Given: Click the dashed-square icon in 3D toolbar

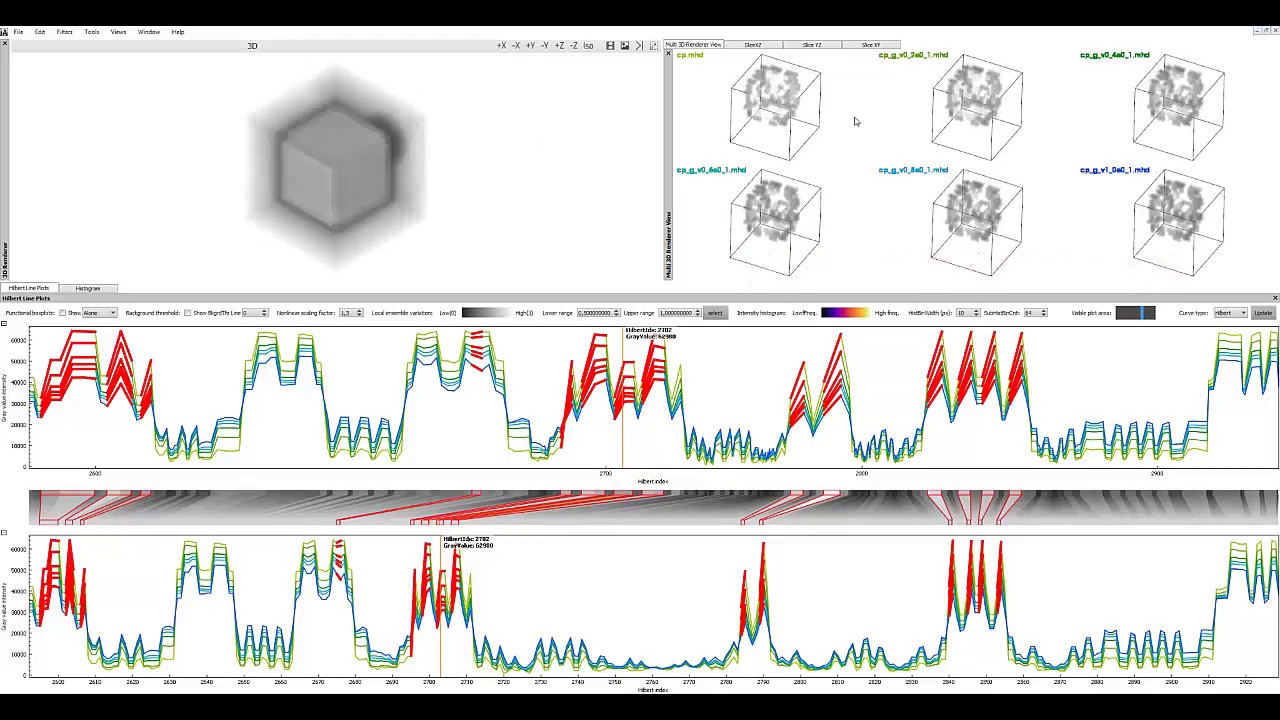Looking at the screenshot, I should pos(654,45).
